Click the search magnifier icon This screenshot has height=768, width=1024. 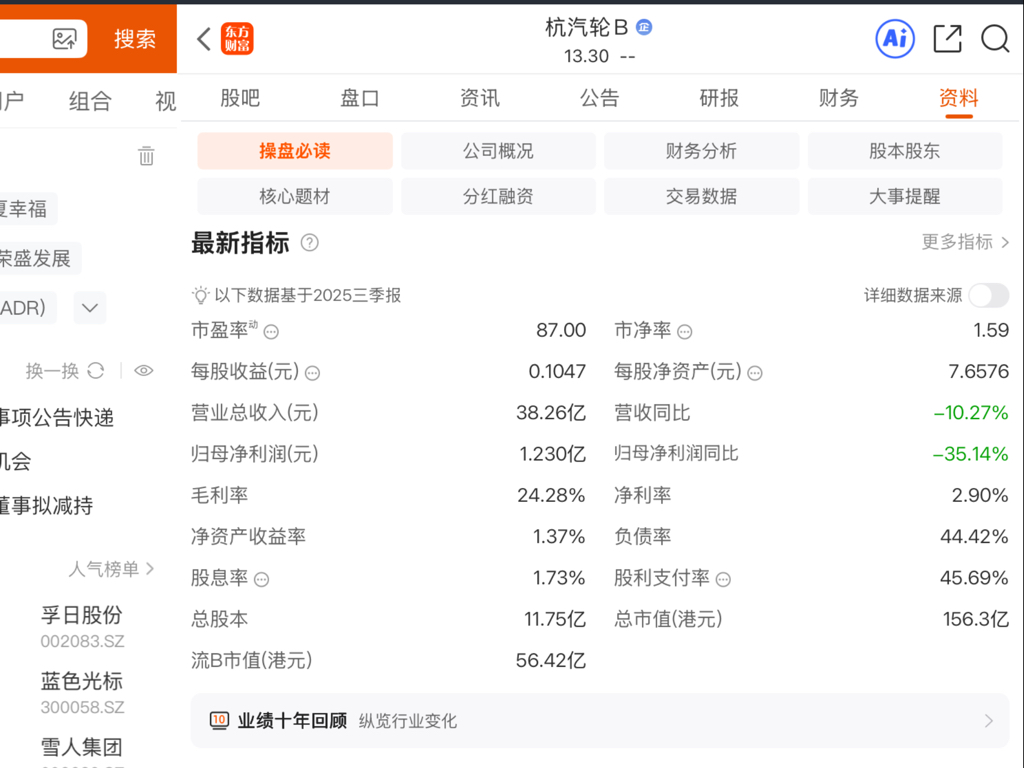[995, 39]
